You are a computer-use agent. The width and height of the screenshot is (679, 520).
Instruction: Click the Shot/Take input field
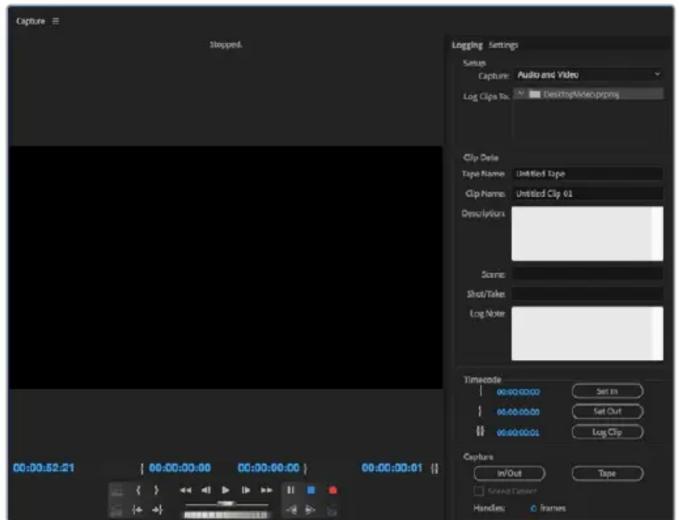(x=587, y=294)
